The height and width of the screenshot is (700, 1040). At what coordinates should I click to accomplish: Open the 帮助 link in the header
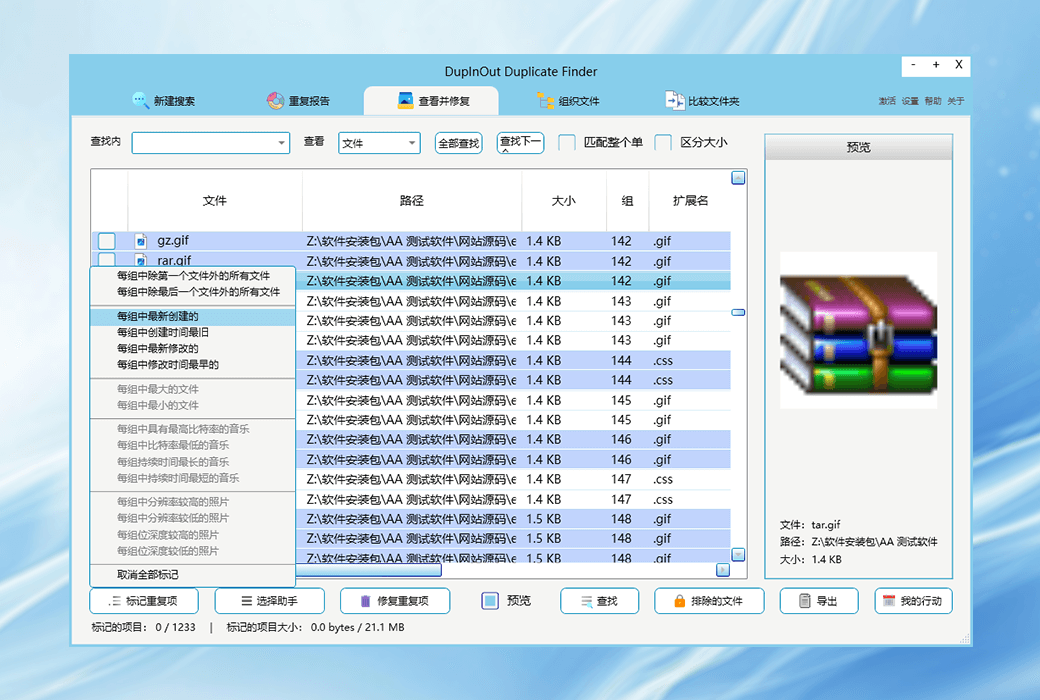[x=933, y=101]
